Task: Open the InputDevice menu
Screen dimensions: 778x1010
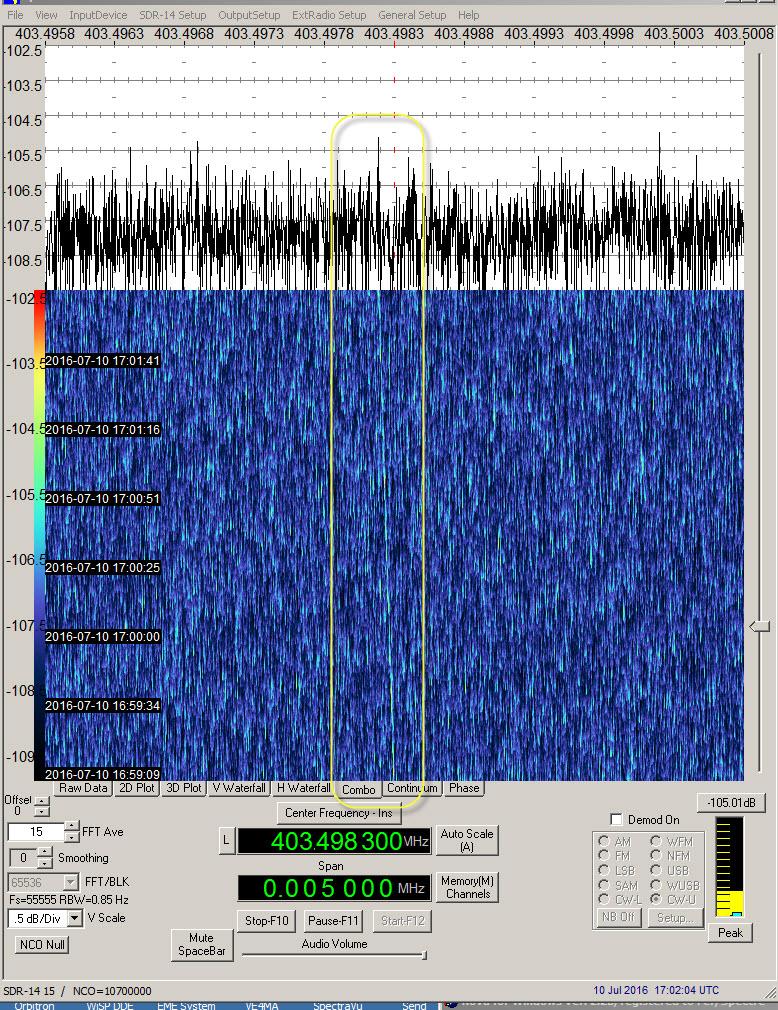Action: tap(98, 14)
